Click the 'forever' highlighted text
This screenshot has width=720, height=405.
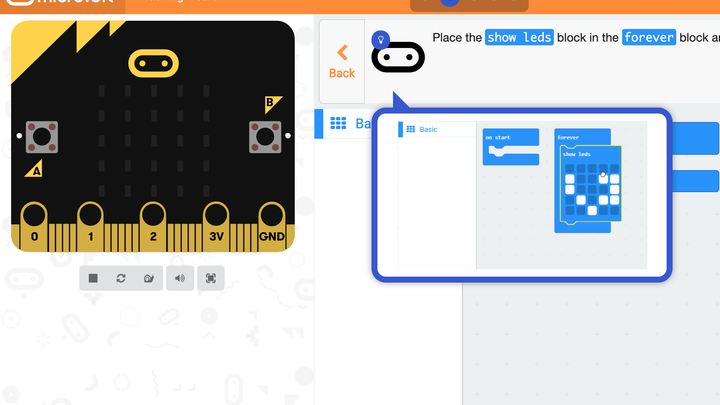point(649,37)
